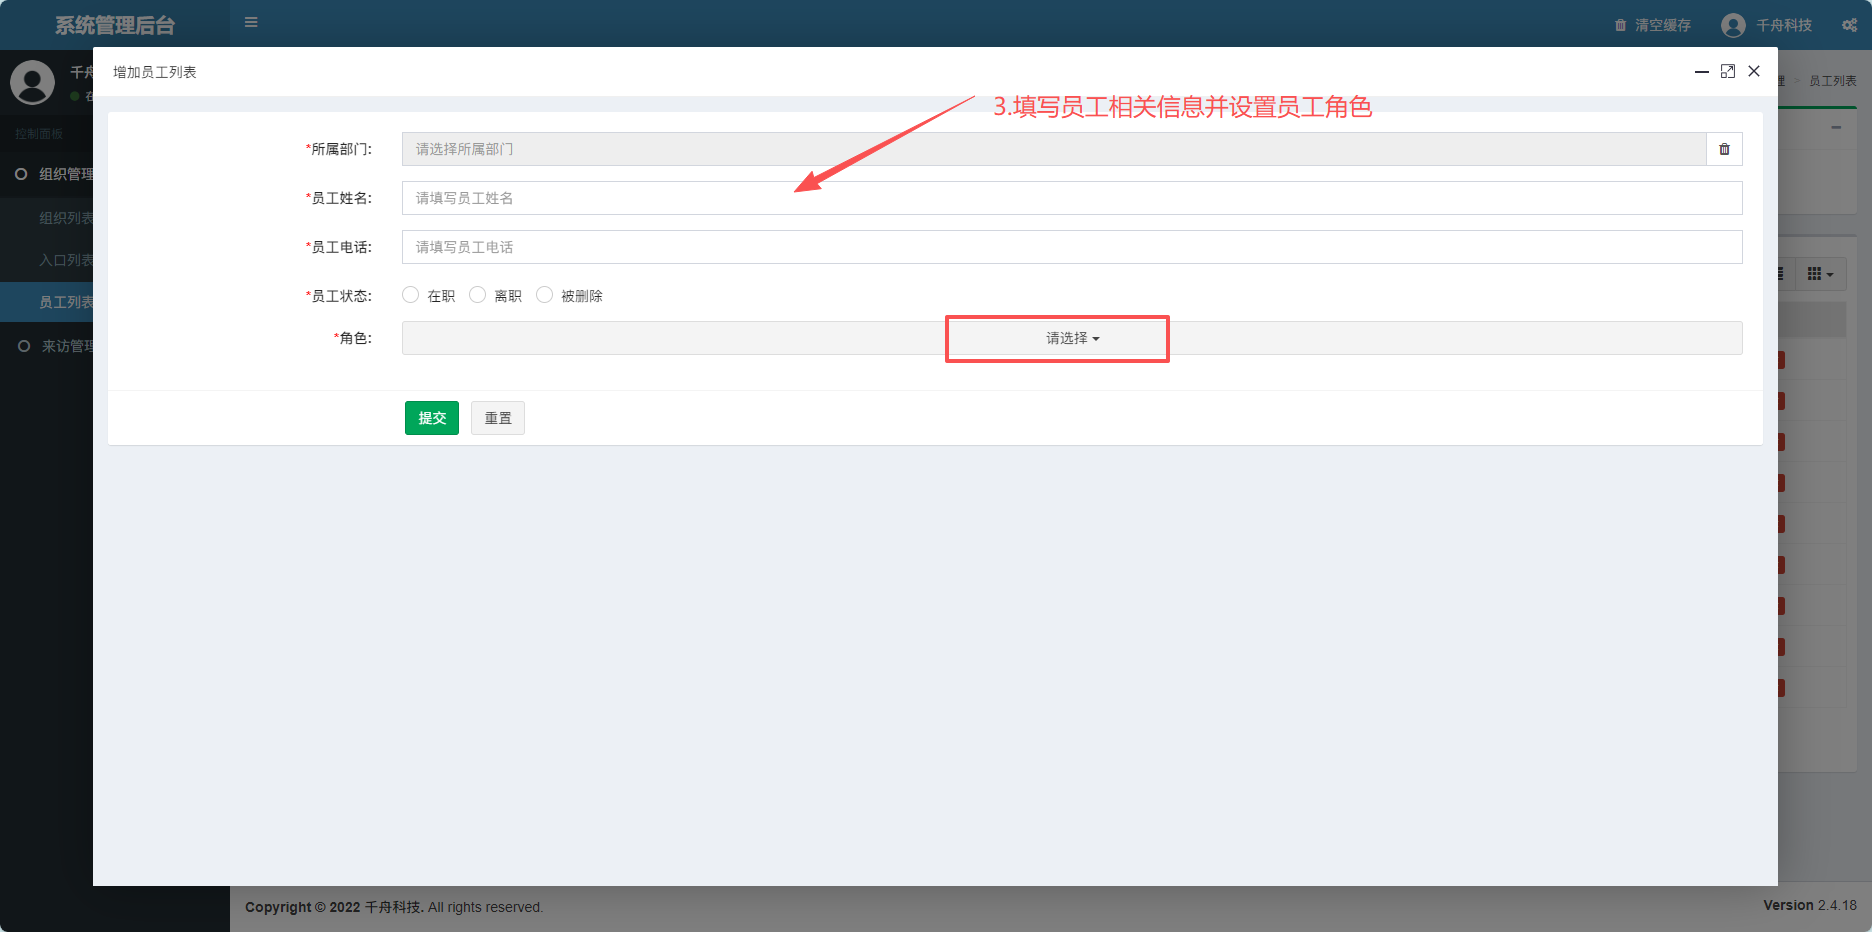Screen dimensions: 1872x932
Task: Select the 离职 employee status radio
Action: coord(477,295)
